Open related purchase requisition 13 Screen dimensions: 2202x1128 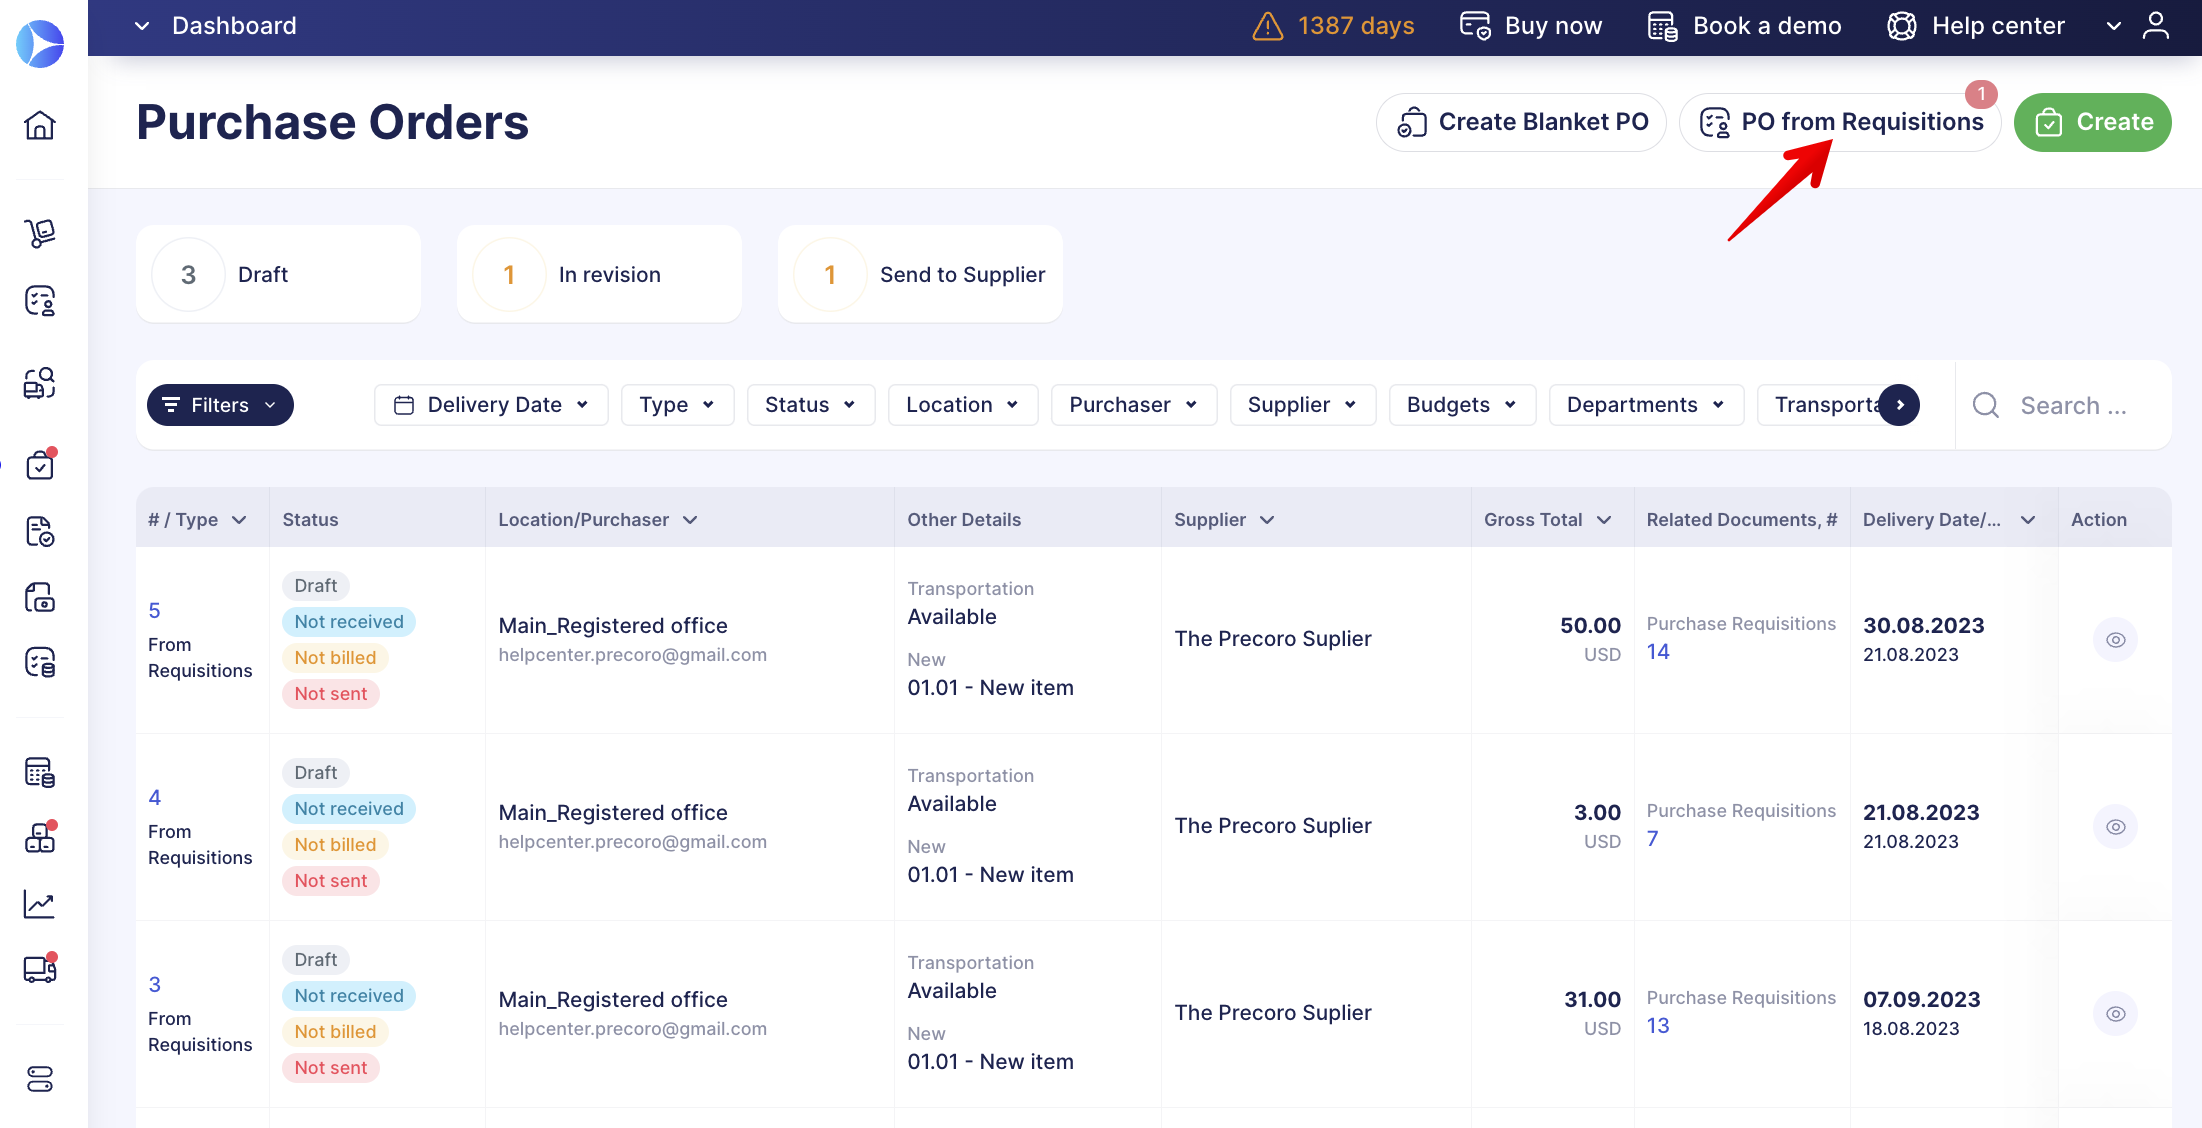1658,1026
